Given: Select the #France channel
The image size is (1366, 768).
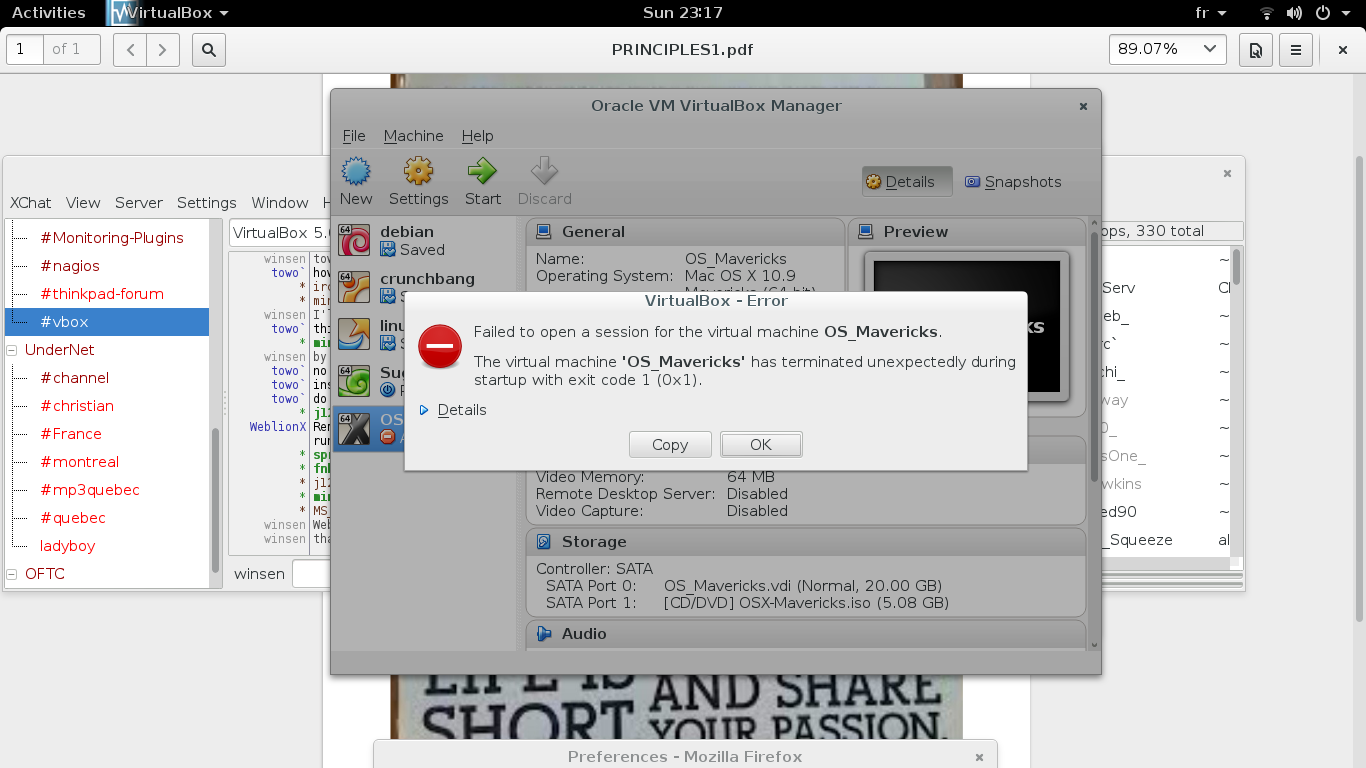Looking at the screenshot, I should click(x=71, y=434).
